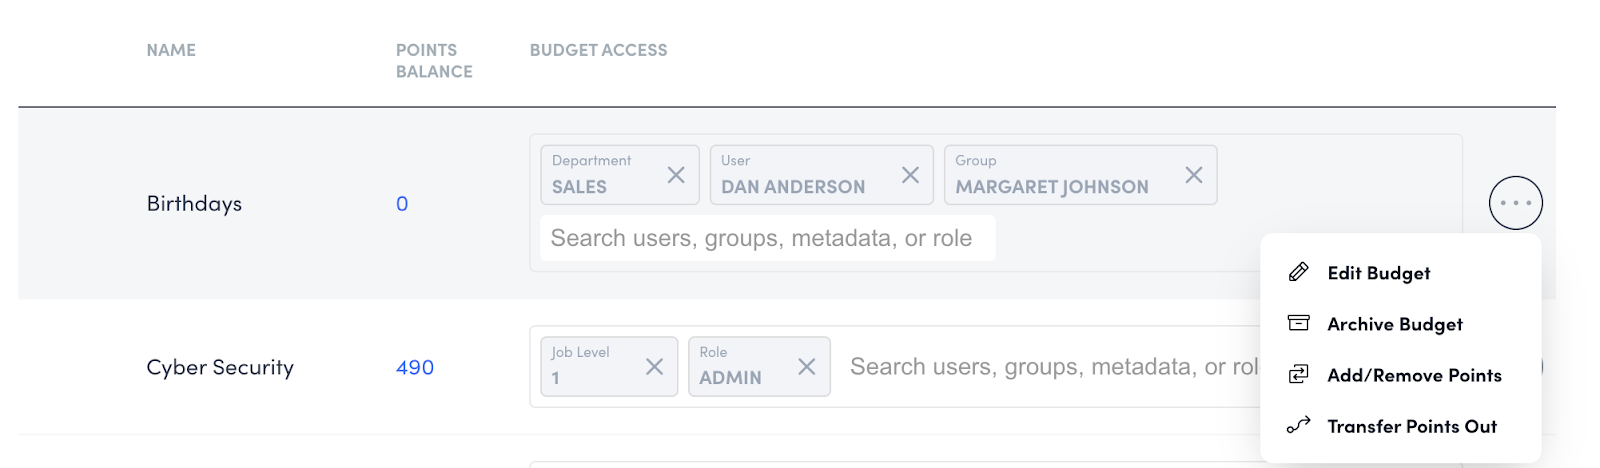Click the Add/Remove Points swap icon

[1298, 374]
